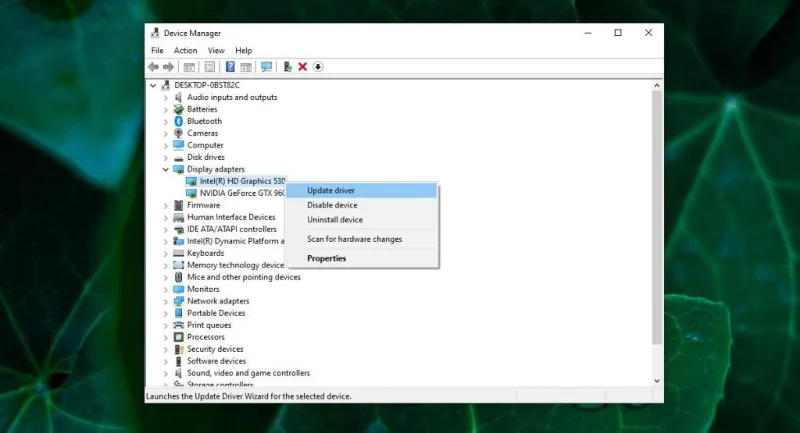
Task: Click the circled down-arrow Disable device icon
Action: point(318,67)
